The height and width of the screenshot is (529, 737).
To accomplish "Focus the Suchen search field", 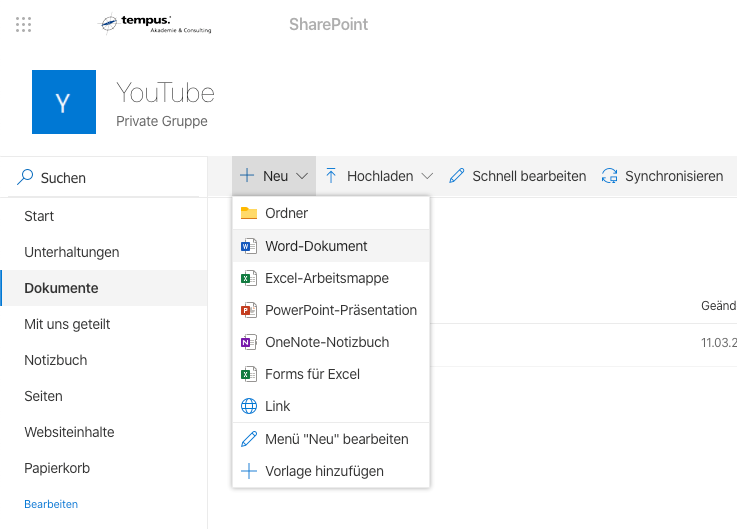I will point(103,177).
